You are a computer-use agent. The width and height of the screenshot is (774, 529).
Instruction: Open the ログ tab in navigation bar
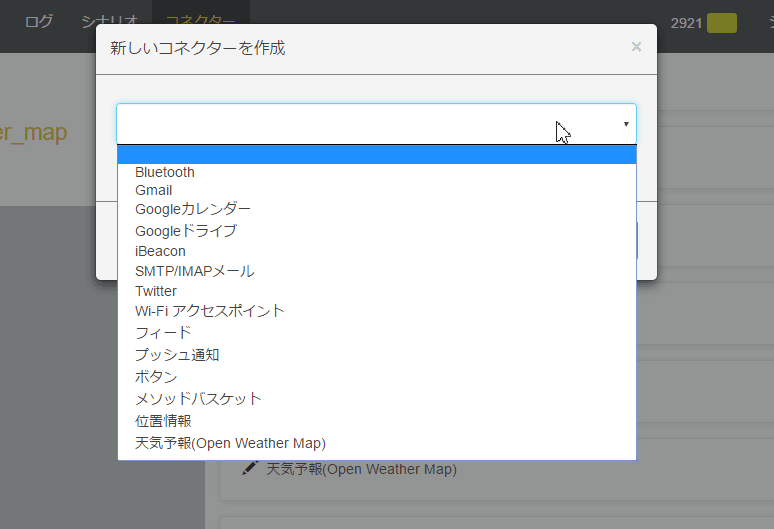point(39,21)
